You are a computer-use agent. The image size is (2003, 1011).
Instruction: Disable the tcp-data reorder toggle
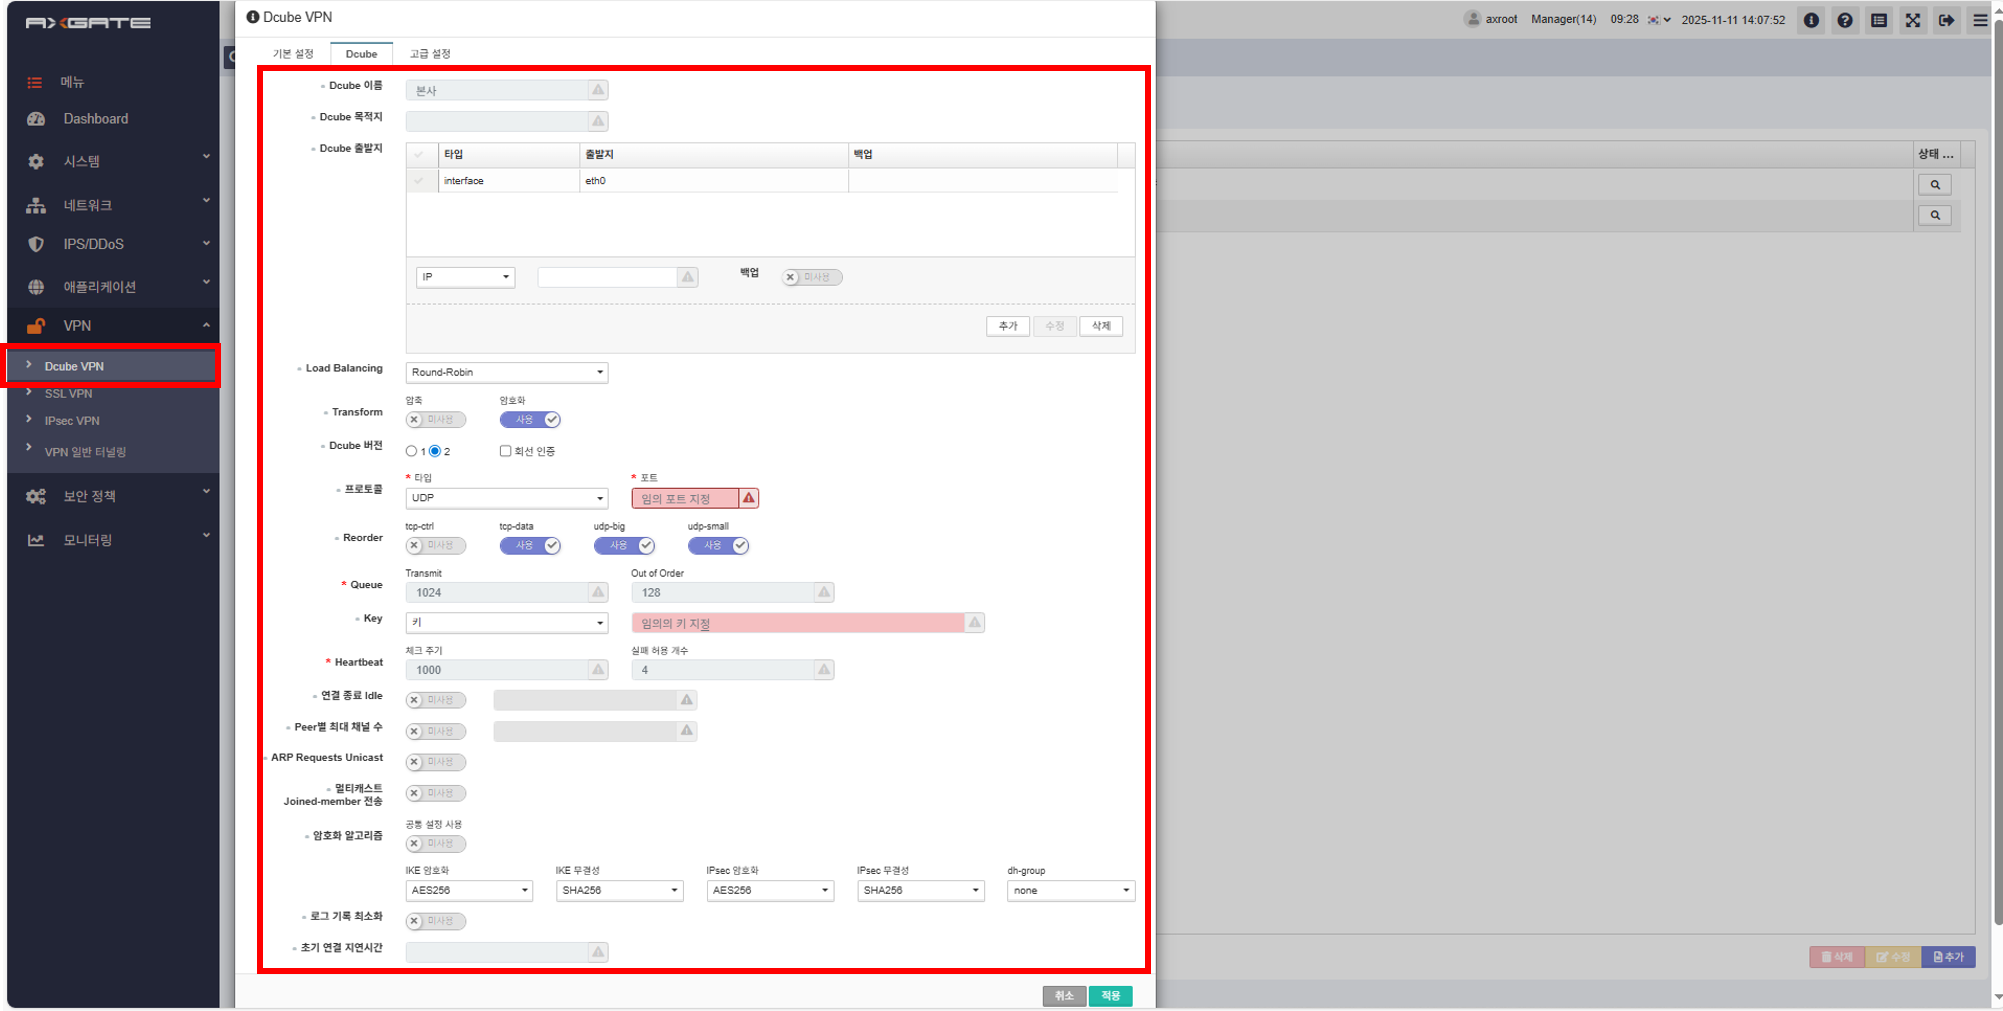(x=530, y=546)
